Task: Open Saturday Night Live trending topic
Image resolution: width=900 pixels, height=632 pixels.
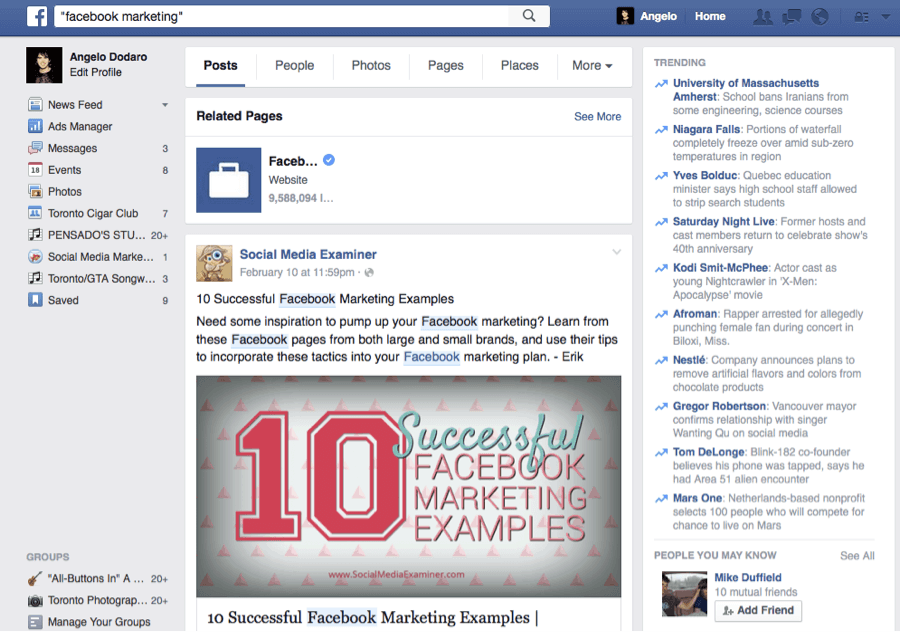Action: click(724, 222)
